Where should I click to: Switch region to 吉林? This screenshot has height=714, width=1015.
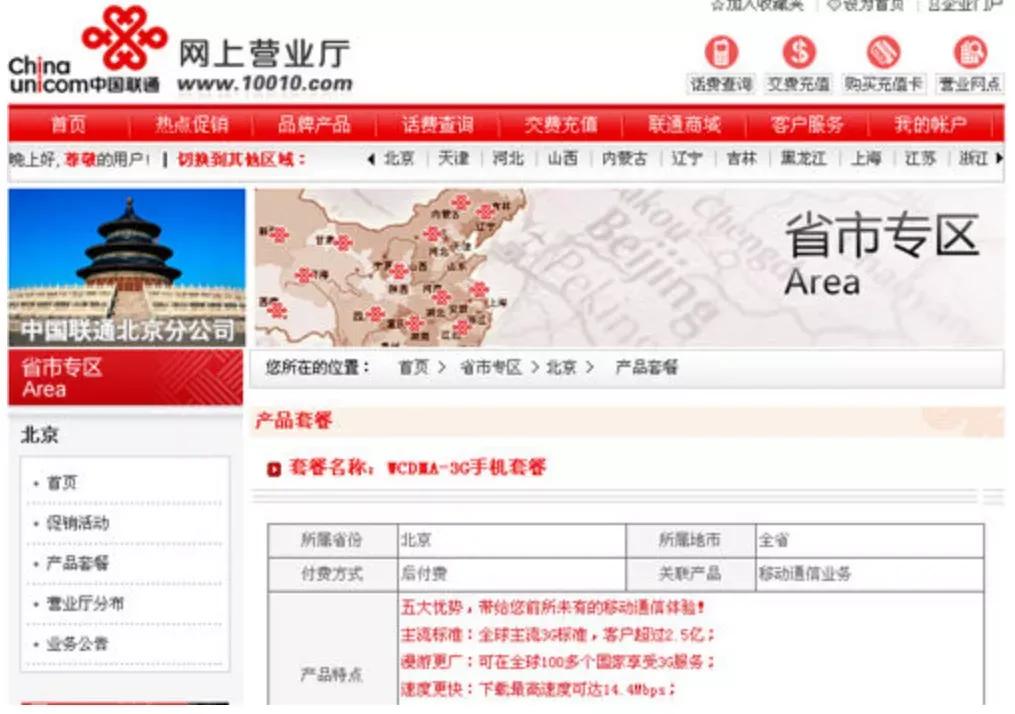coord(741,159)
